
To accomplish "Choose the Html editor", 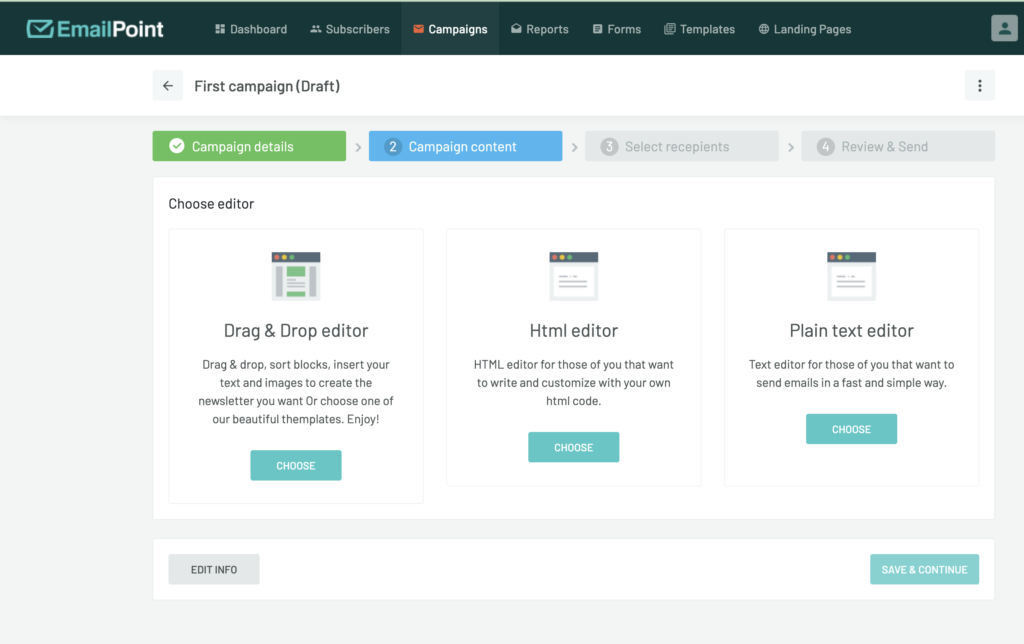I will (574, 447).
